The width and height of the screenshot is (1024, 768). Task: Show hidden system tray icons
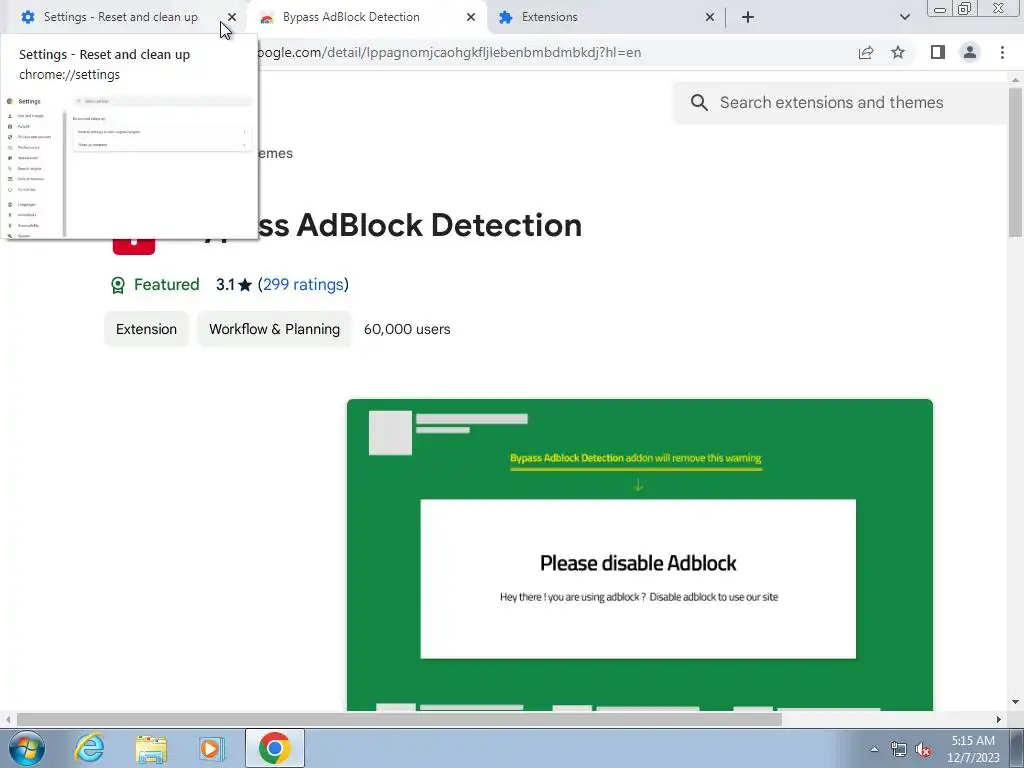click(x=874, y=749)
